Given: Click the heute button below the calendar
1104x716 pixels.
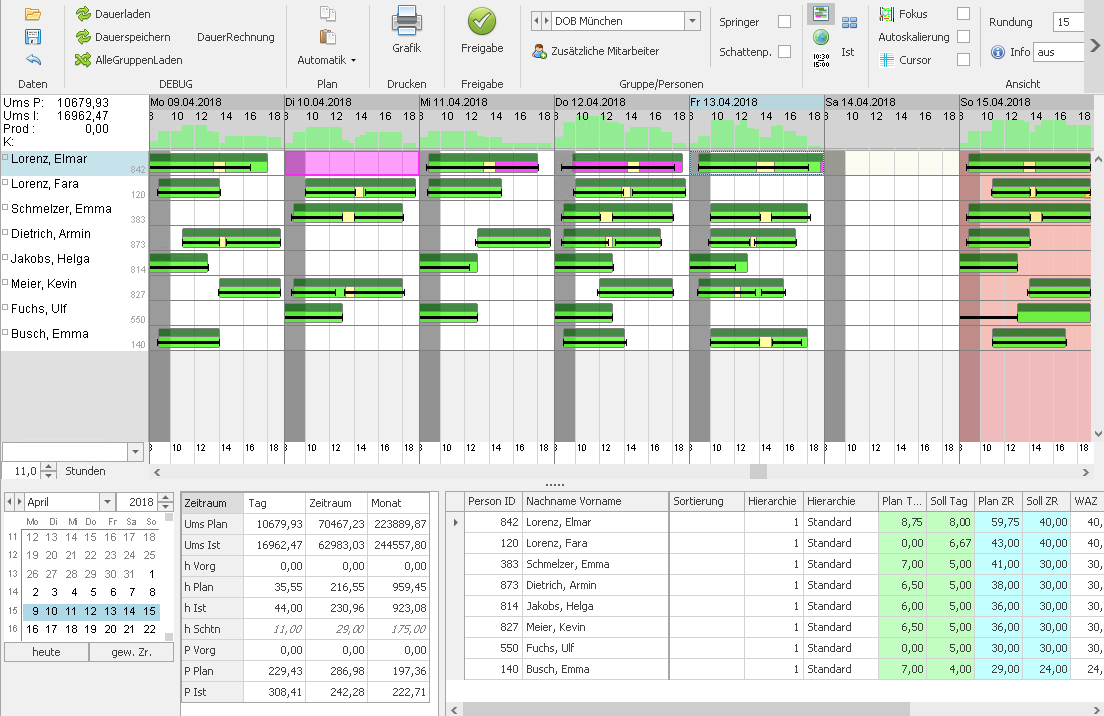Looking at the screenshot, I should [x=46, y=652].
